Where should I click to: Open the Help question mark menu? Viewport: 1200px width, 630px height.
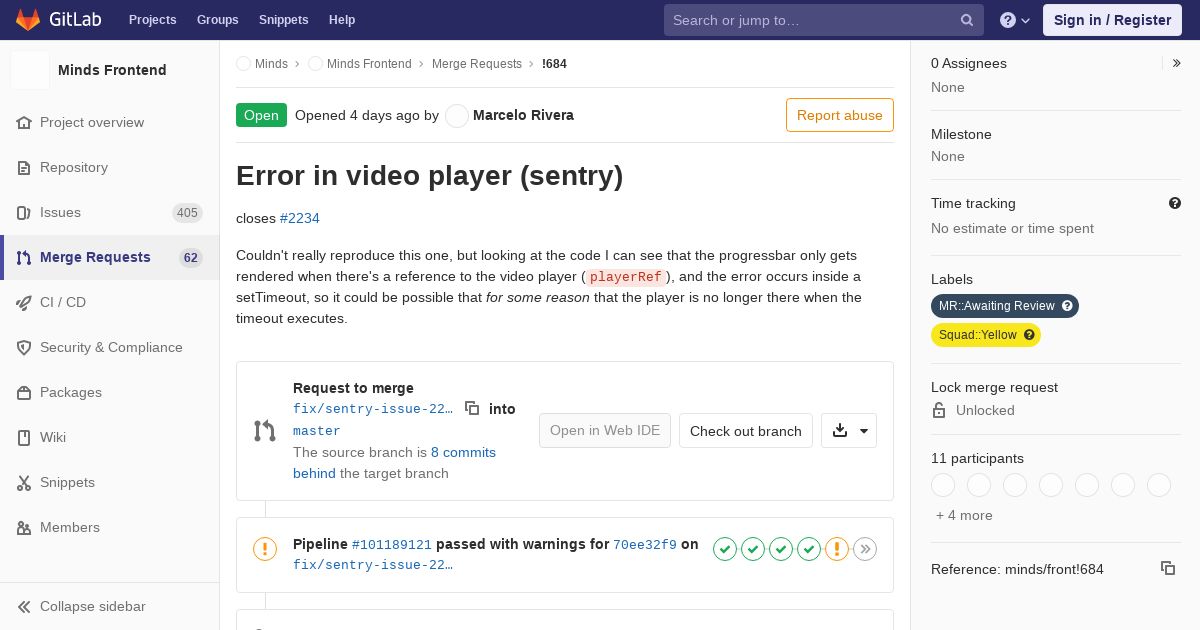pyautogui.click(x=1015, y=20)
